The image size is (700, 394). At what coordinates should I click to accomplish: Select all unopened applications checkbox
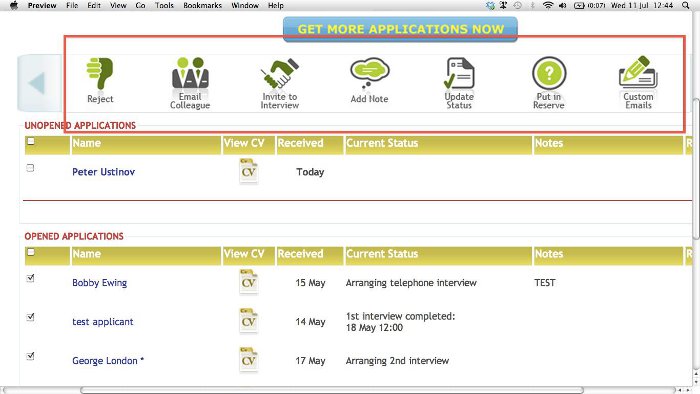tap(31, 141)
